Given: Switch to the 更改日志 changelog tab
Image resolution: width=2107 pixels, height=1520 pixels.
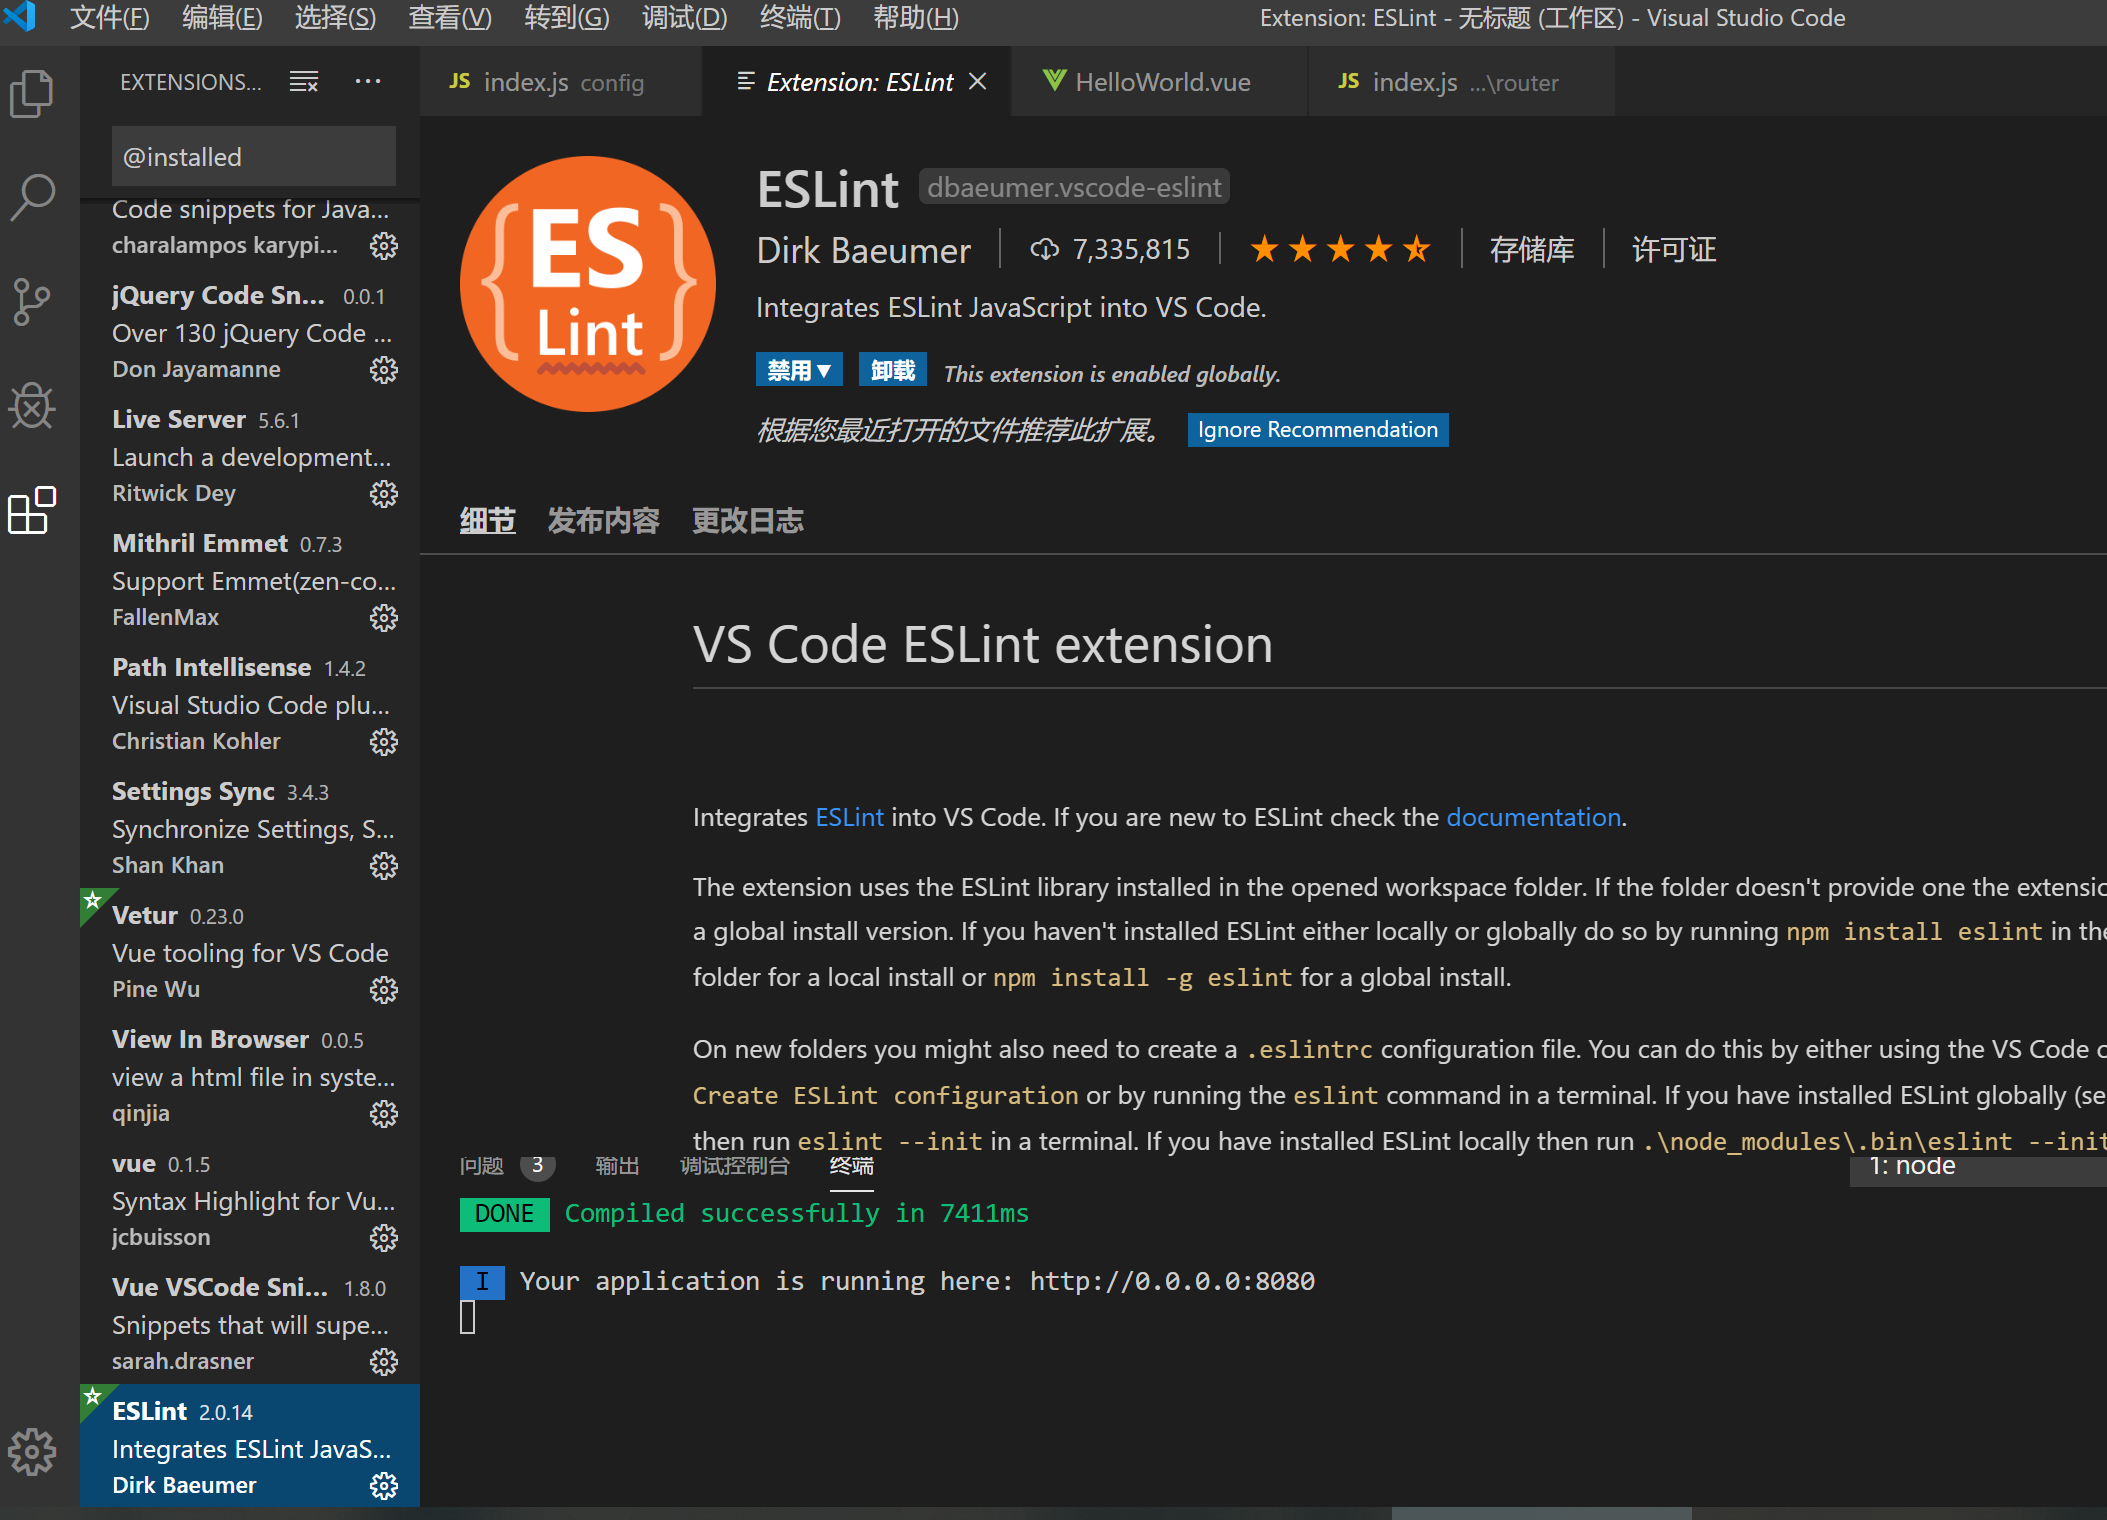Looking at the screenshot, I should click(x=748, y=521).
